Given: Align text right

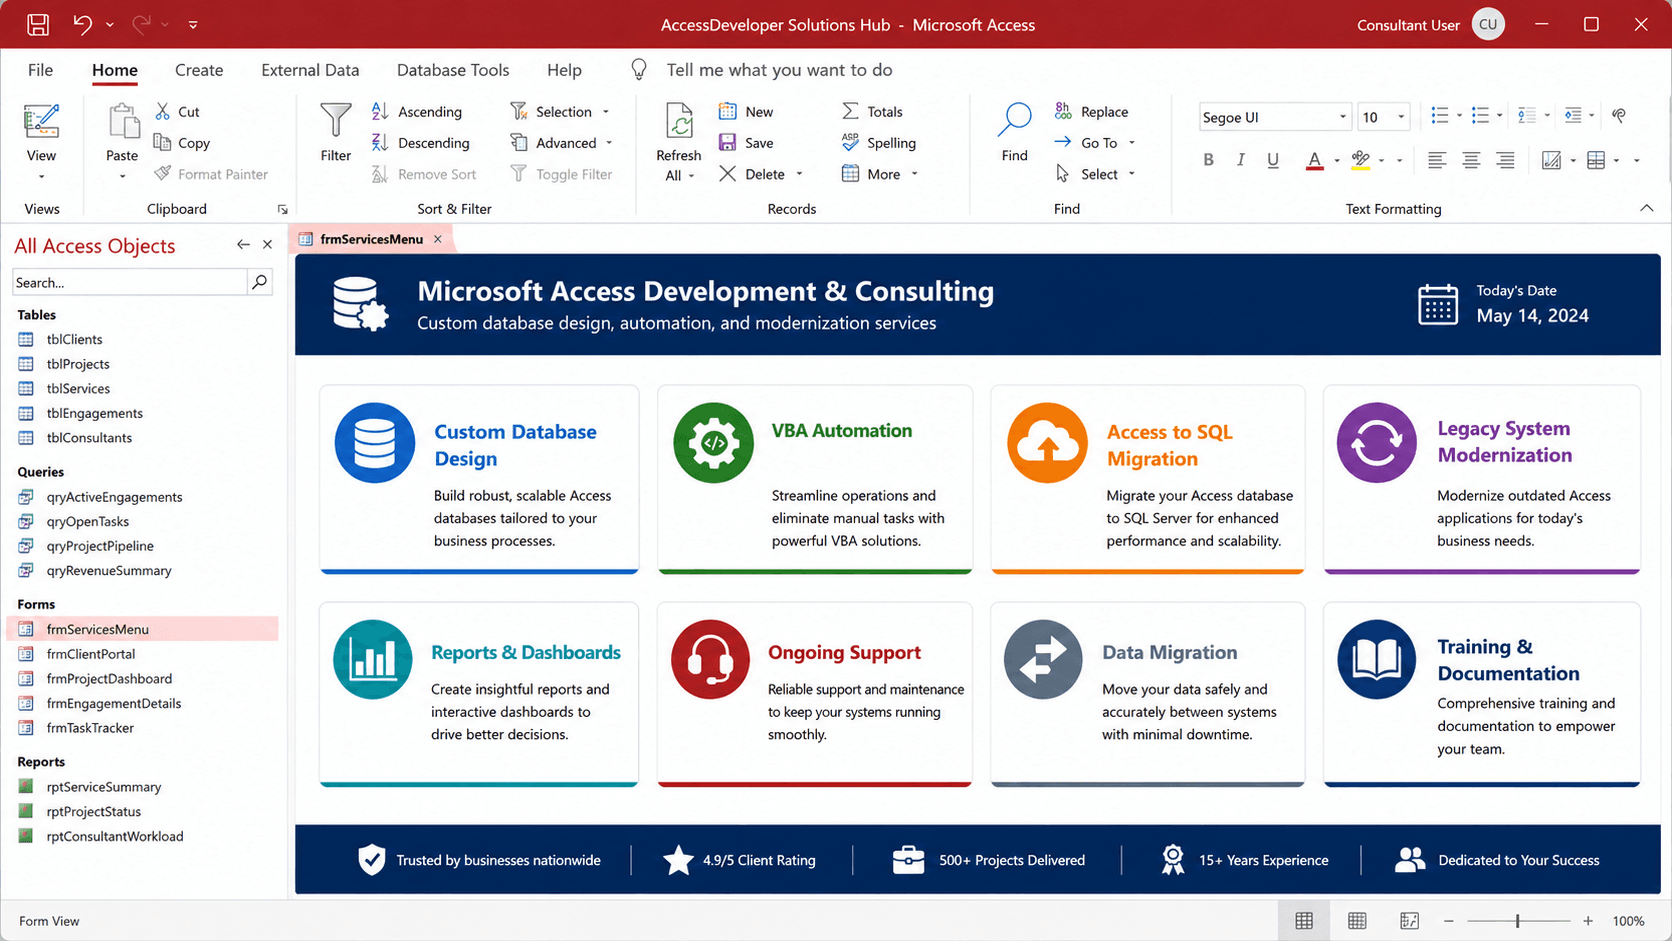Looking at the screenshot, I should 1504,160.
